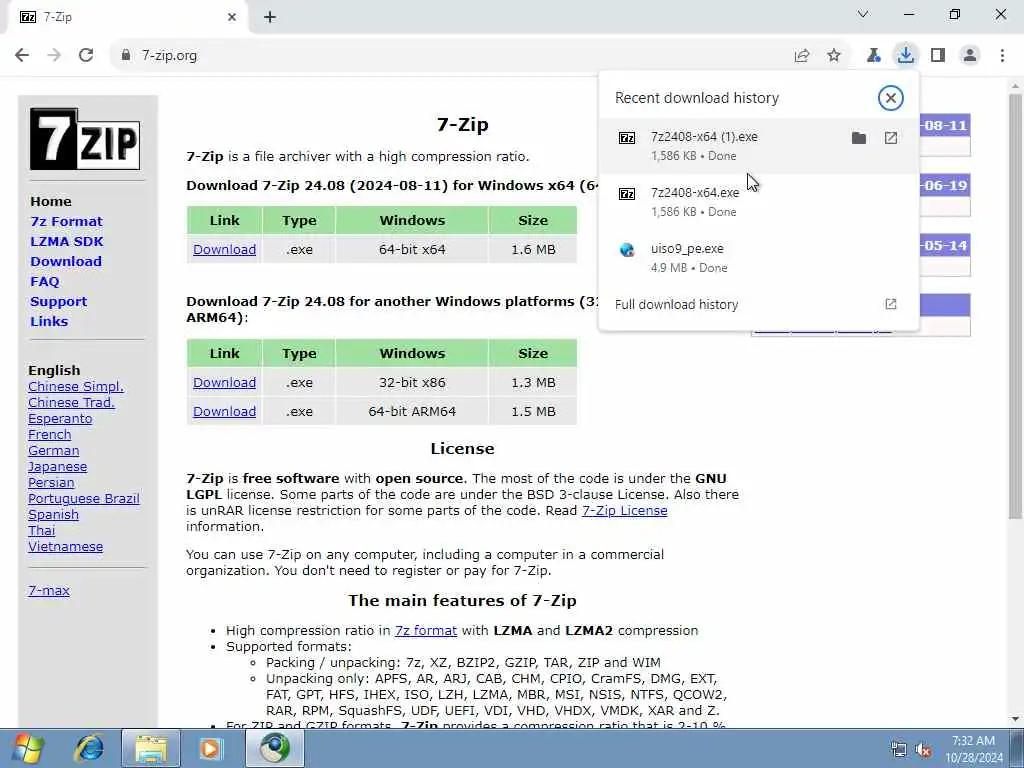
Task: Show 7z2408-x64 (1).exe in folder
Action: pyautogui.click(x=859, y=138)
